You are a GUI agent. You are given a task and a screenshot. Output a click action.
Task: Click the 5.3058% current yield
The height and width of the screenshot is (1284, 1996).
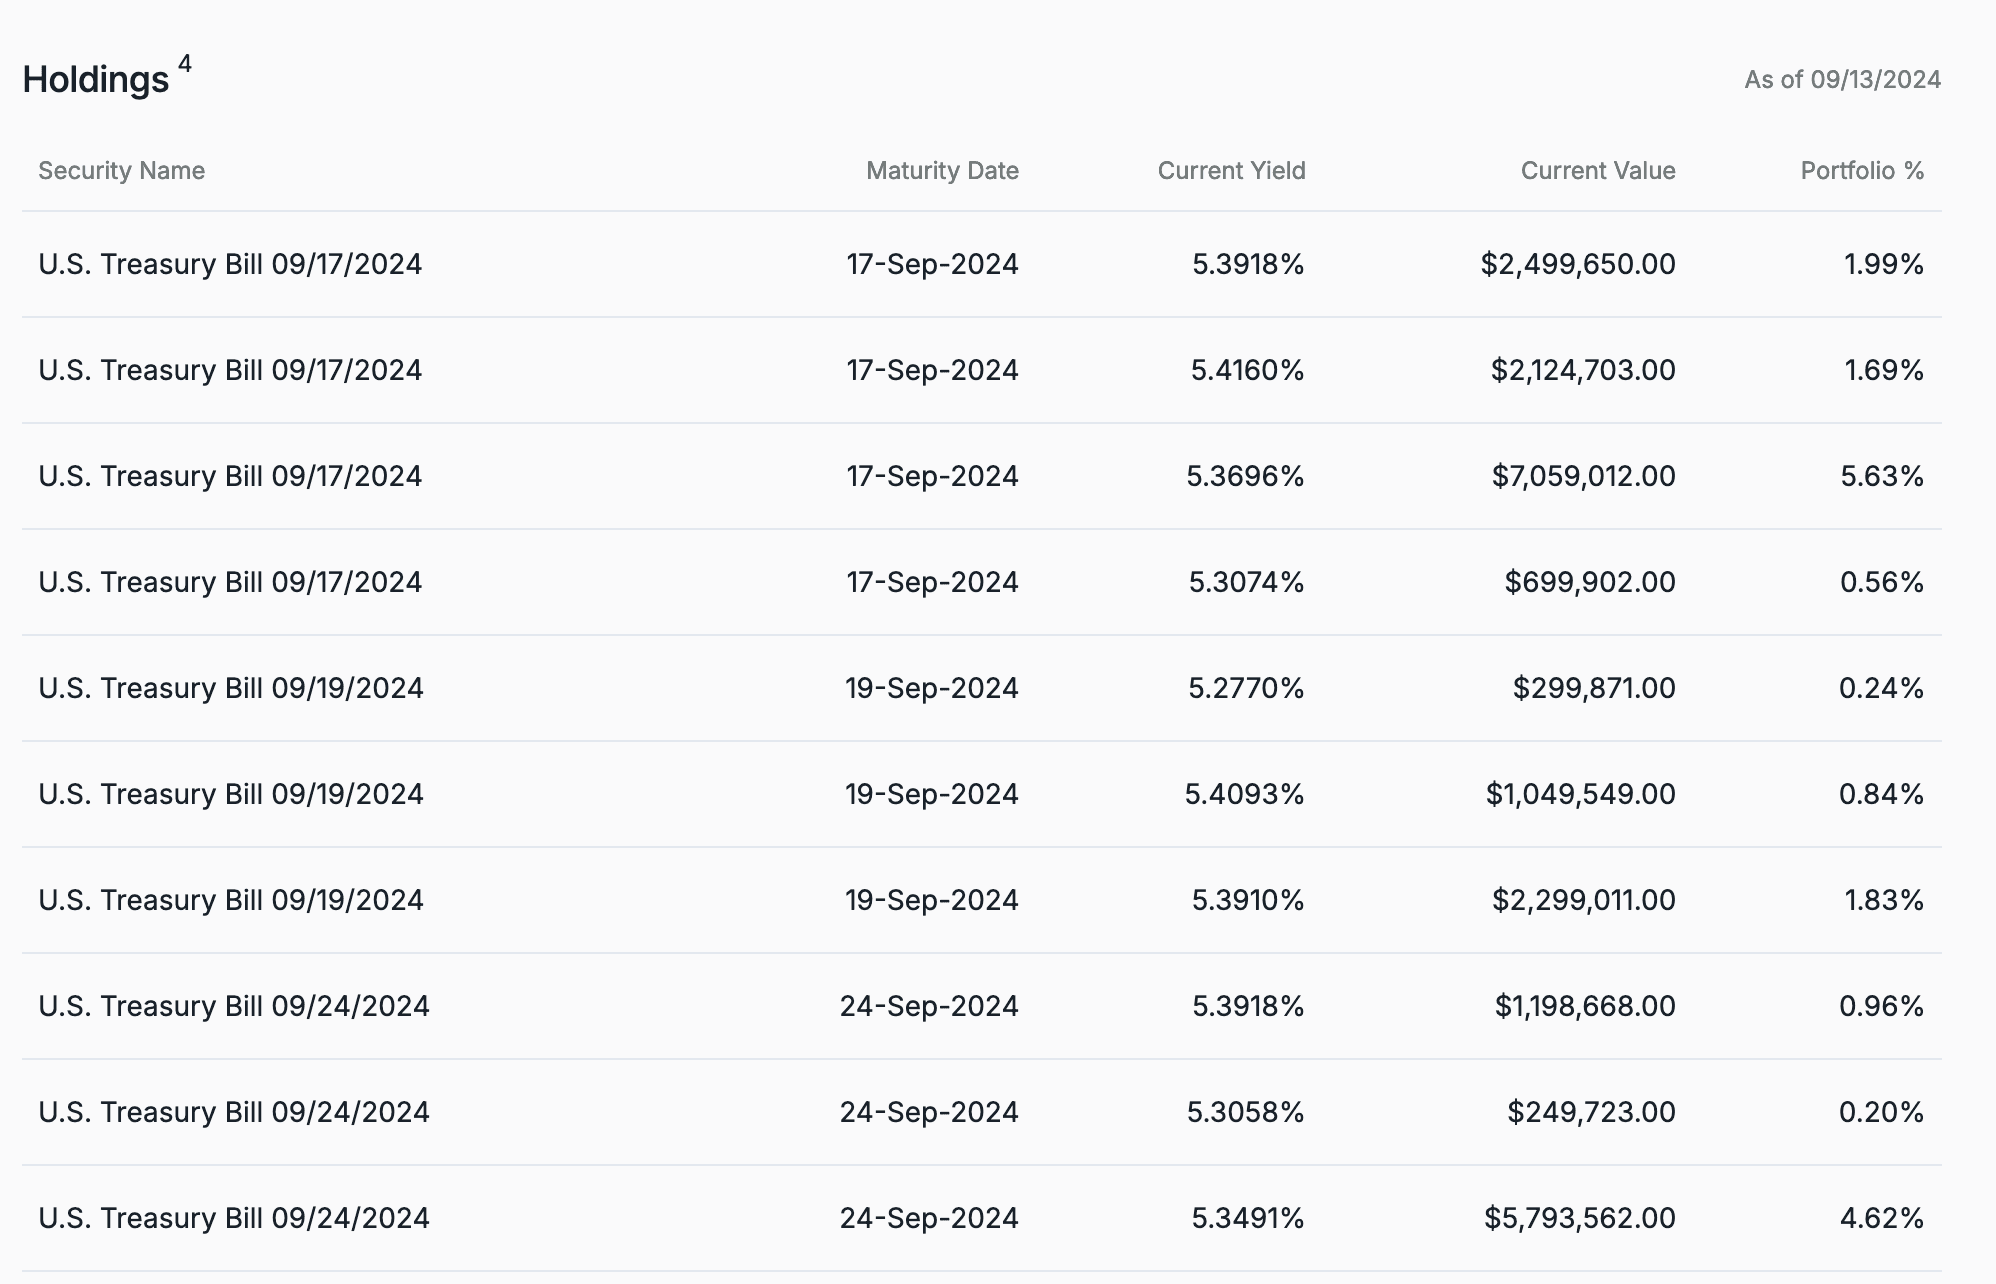(1245, 1112)
